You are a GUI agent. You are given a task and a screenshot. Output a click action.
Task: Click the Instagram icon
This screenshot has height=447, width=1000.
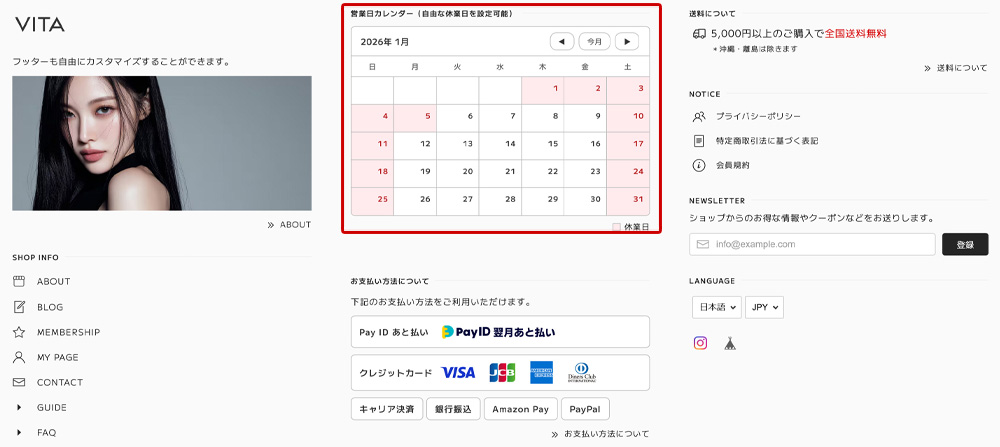(701, 343)
